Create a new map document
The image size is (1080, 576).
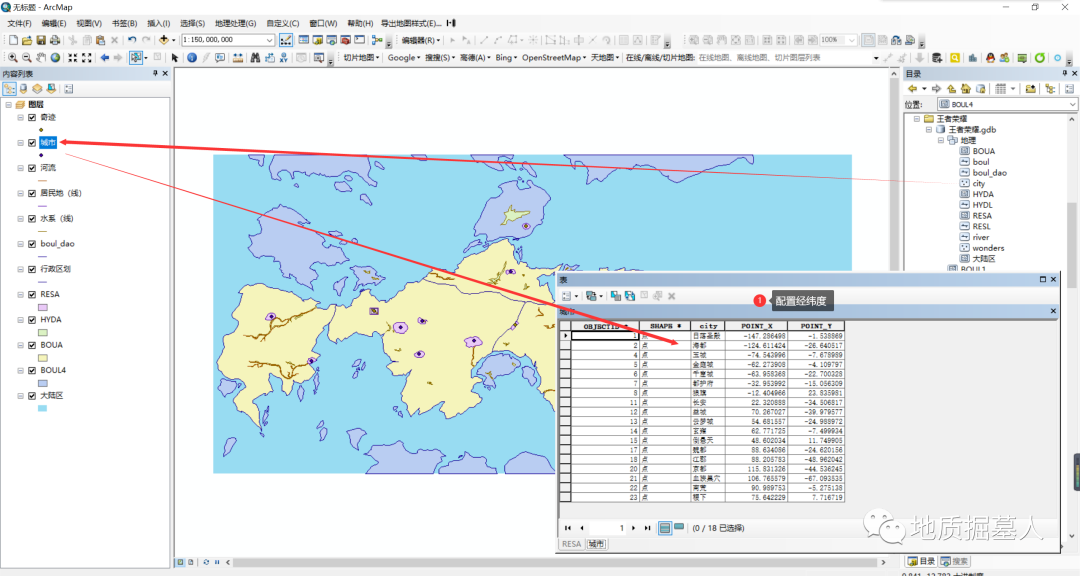coord(12,40)
